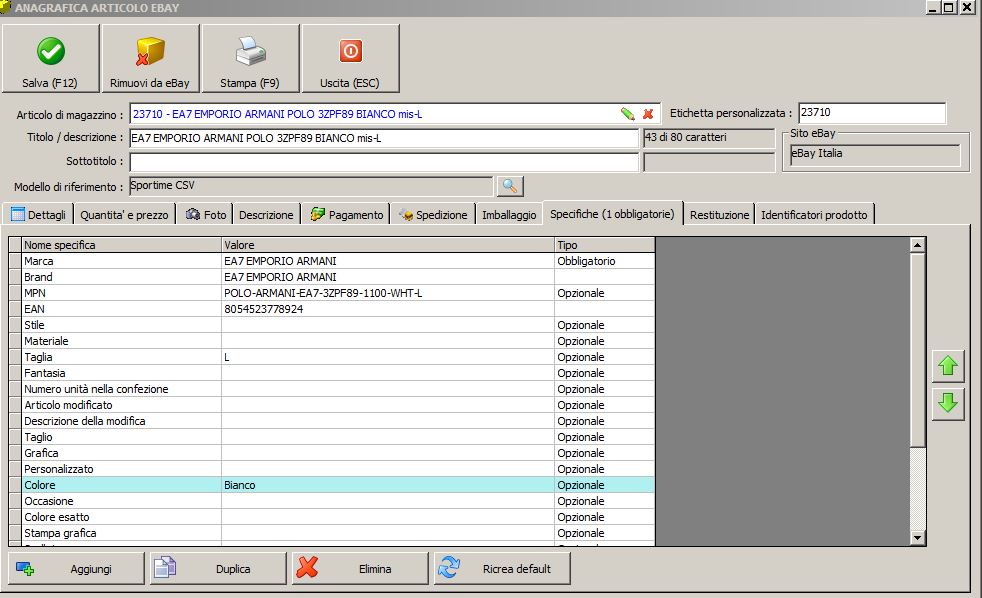The width and height of the screenshot is (982, 598).
Task: Open Modello di riferimento magnifier search
Action: (x=510, y=186)
